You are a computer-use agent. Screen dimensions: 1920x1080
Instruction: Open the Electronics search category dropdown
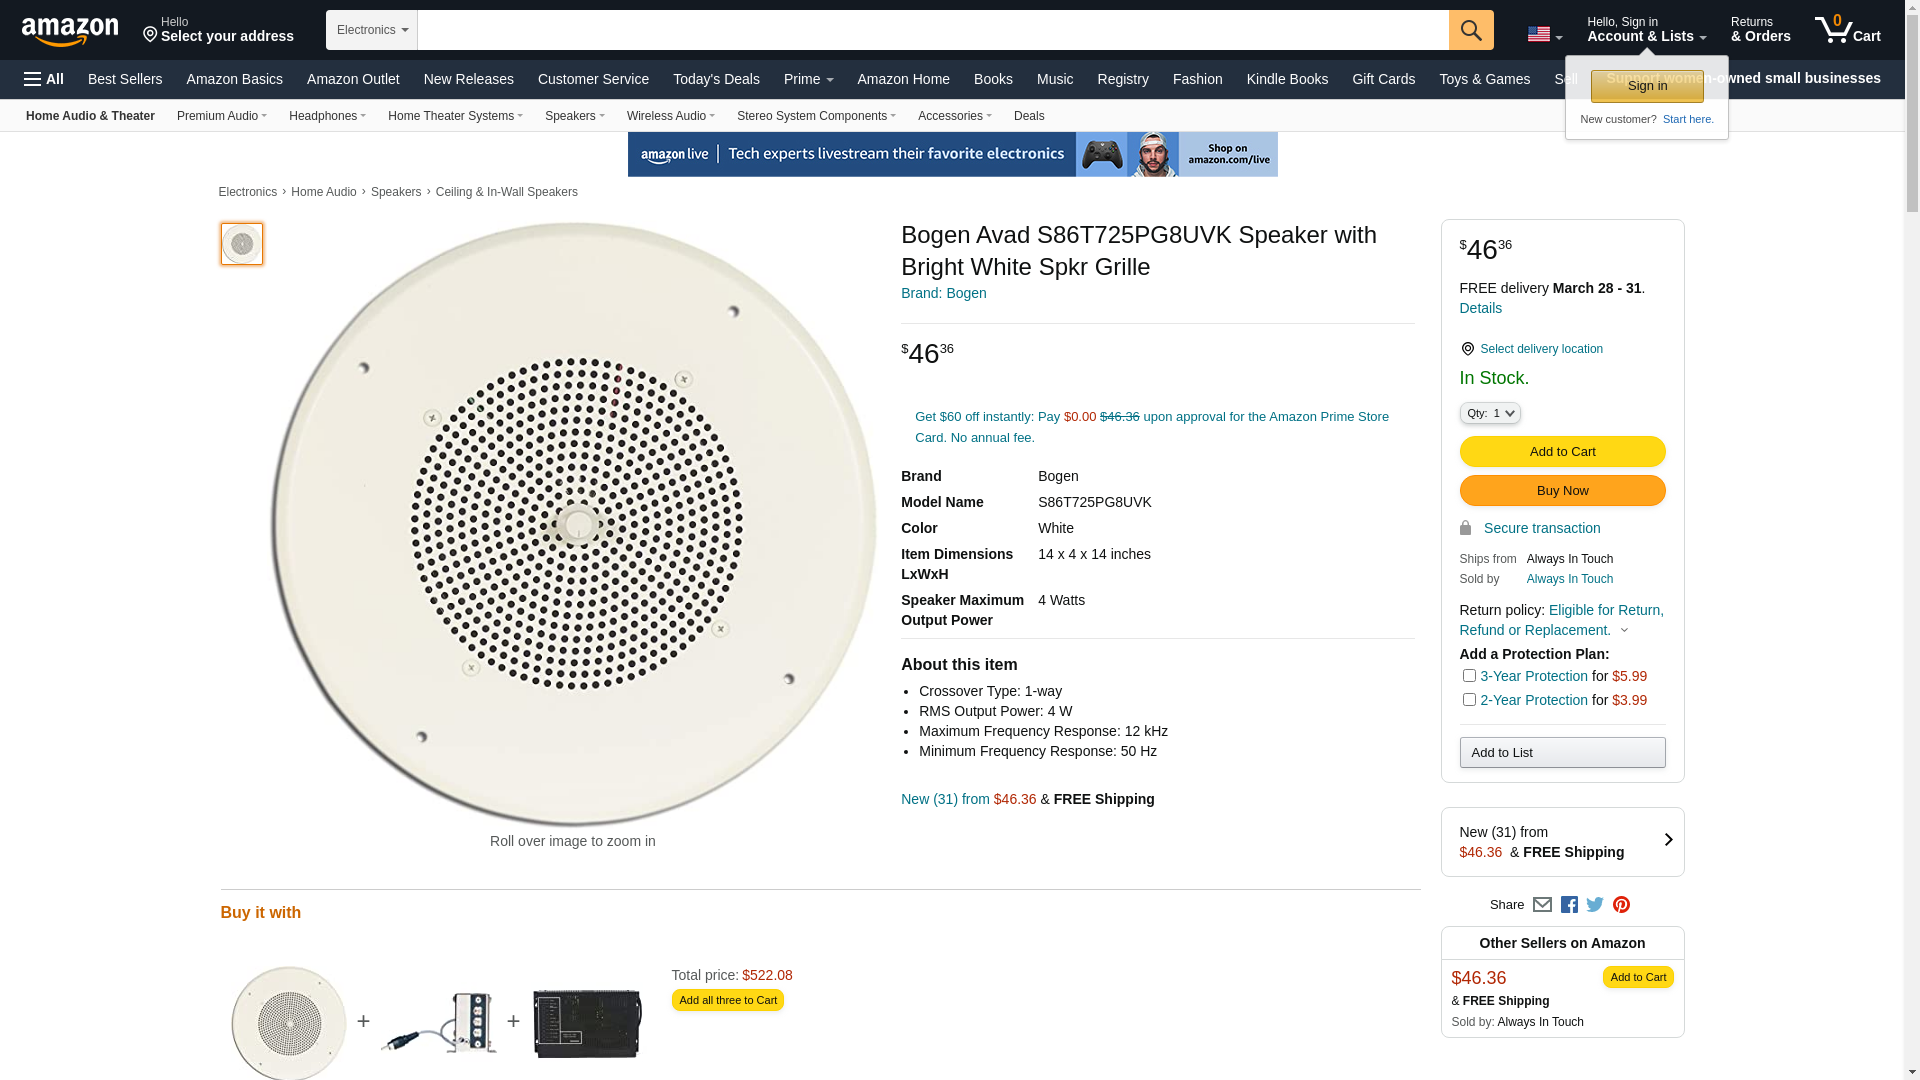(x=371, y=30)
